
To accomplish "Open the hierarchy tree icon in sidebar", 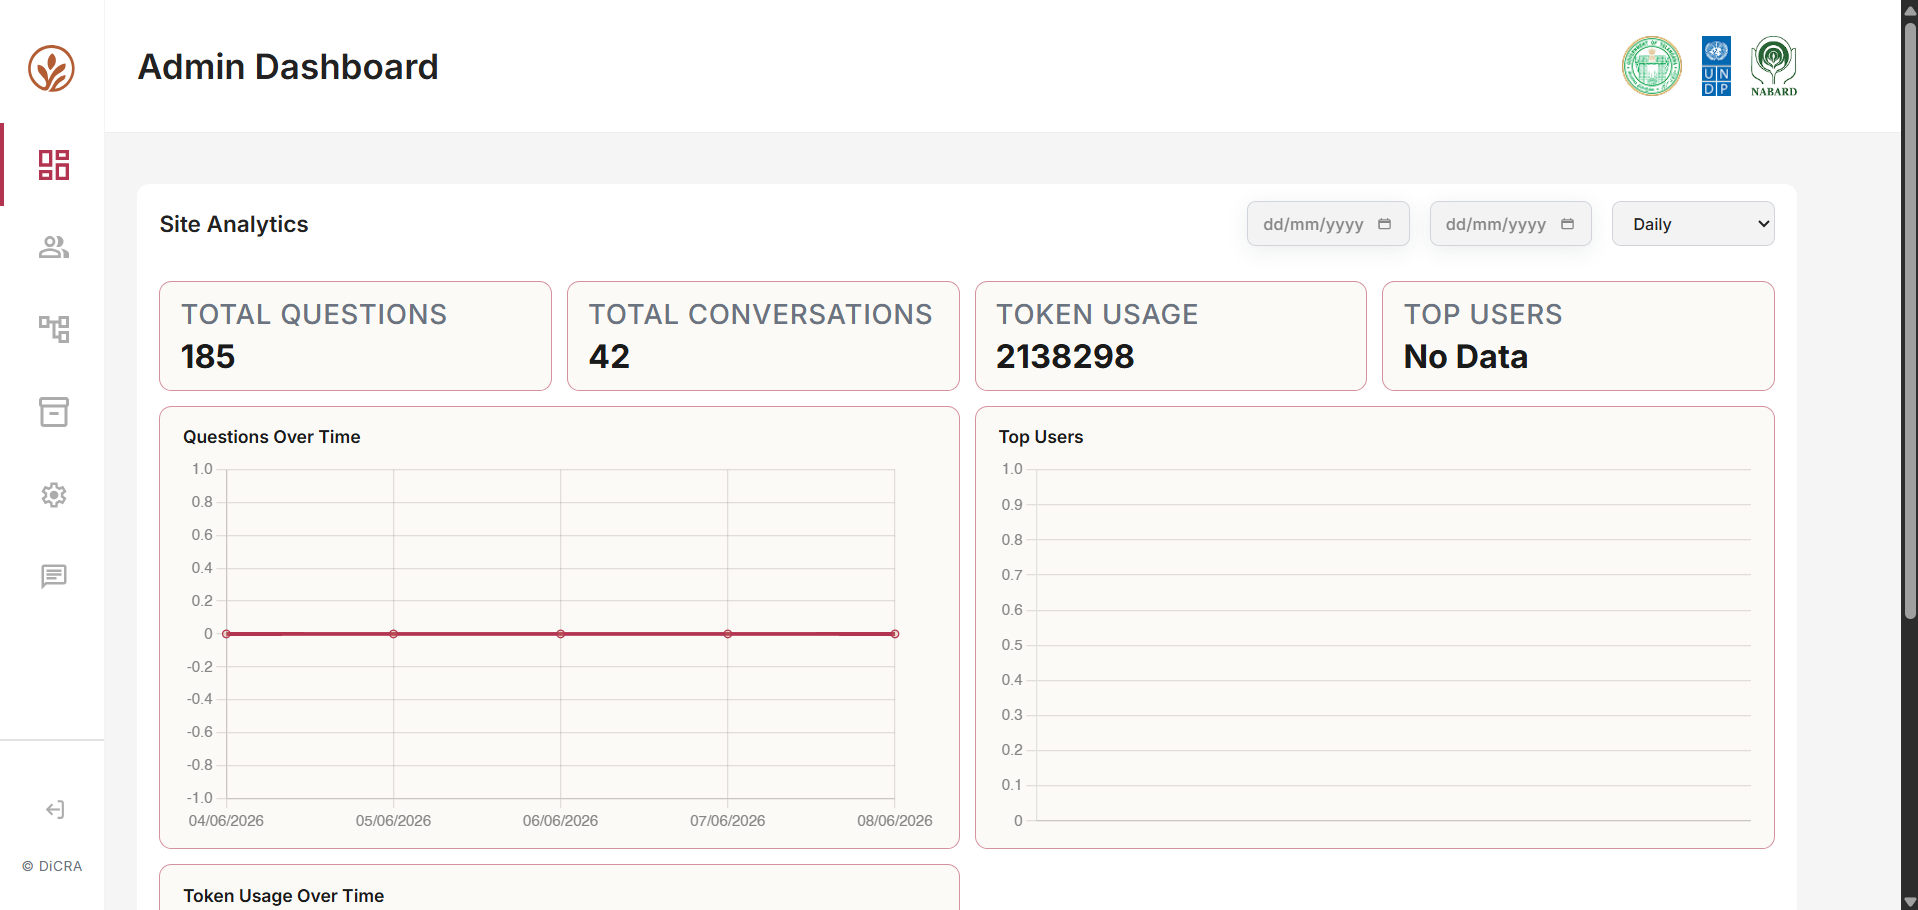I will (54, 329).
